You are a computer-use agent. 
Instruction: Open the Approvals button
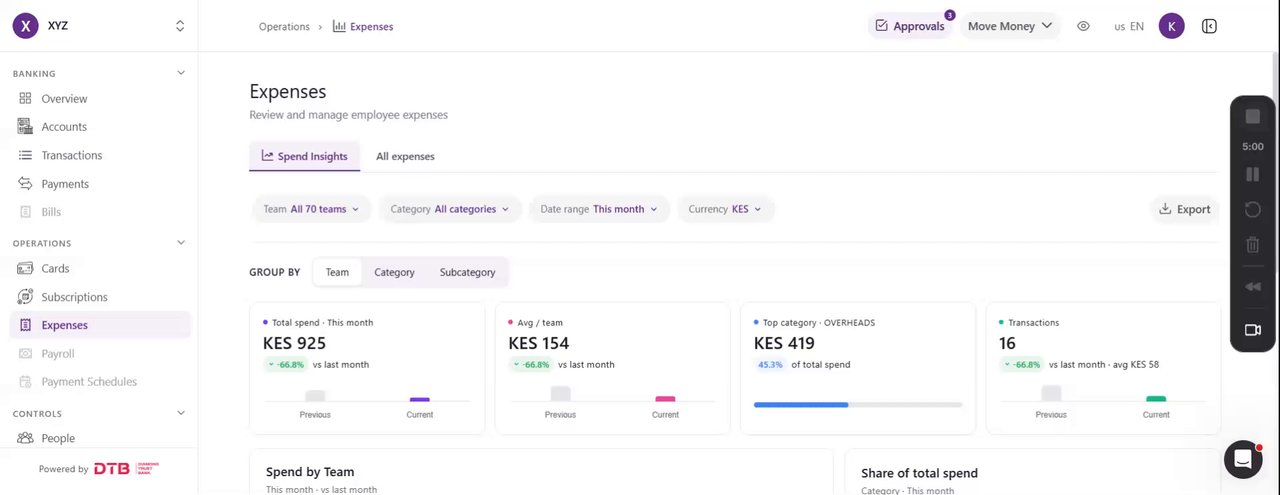tap(910, 26)
